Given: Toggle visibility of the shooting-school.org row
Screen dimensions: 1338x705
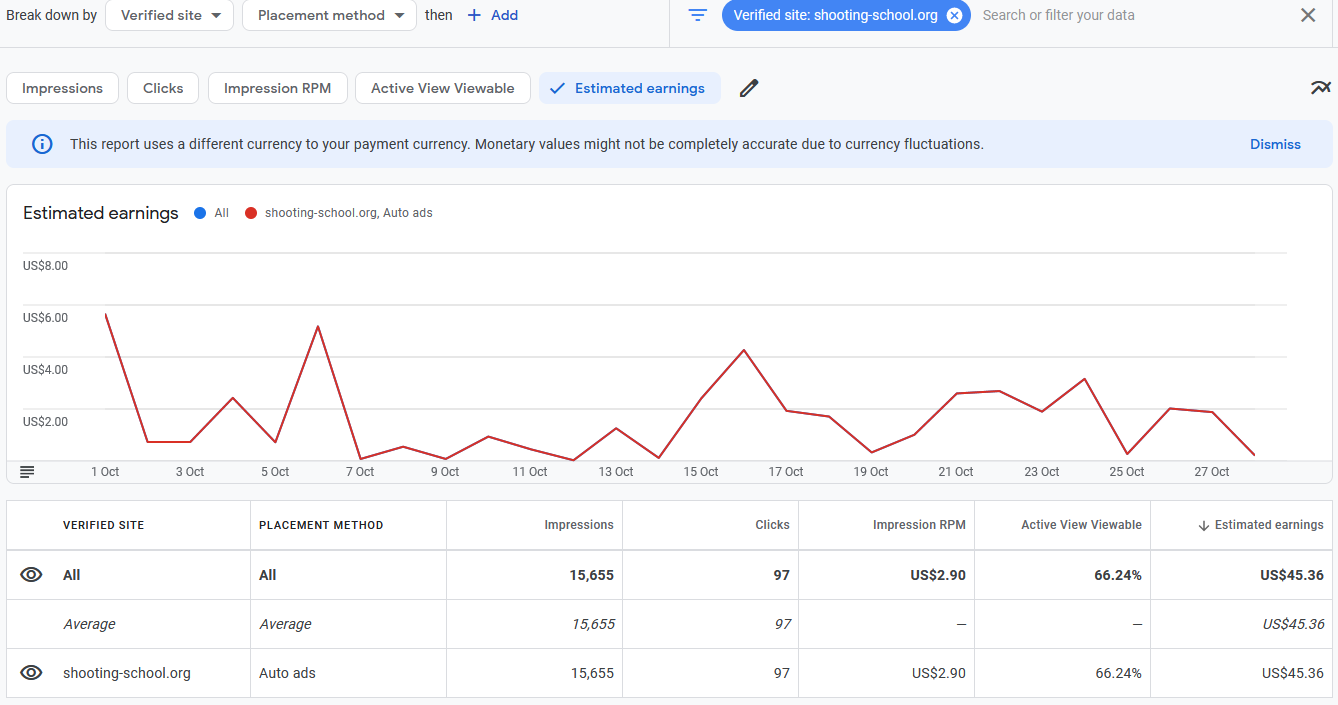Looking at the screenshot, I should point(32,673).
